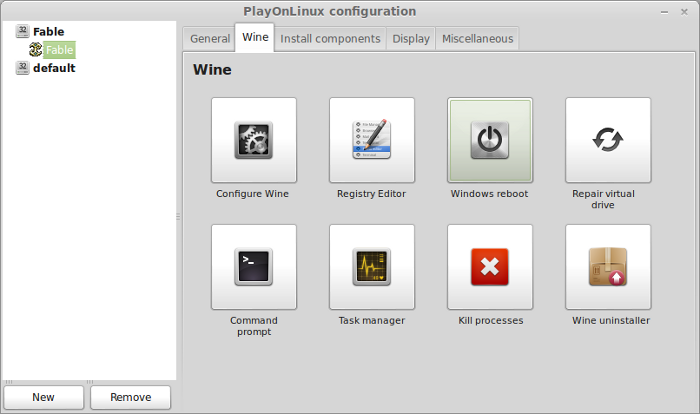Run Repair virtual drive
Viewport: 700px width, 414px height.
[608, 140]
